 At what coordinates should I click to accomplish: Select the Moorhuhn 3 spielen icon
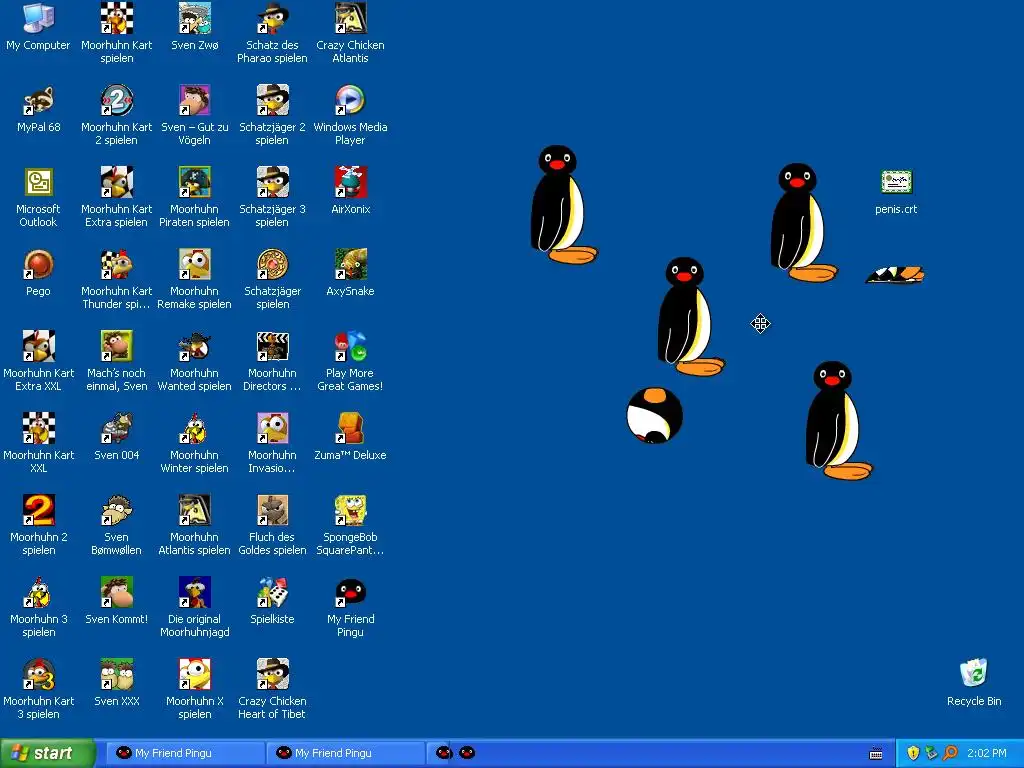pyautogui.click(x=38, y=592)
